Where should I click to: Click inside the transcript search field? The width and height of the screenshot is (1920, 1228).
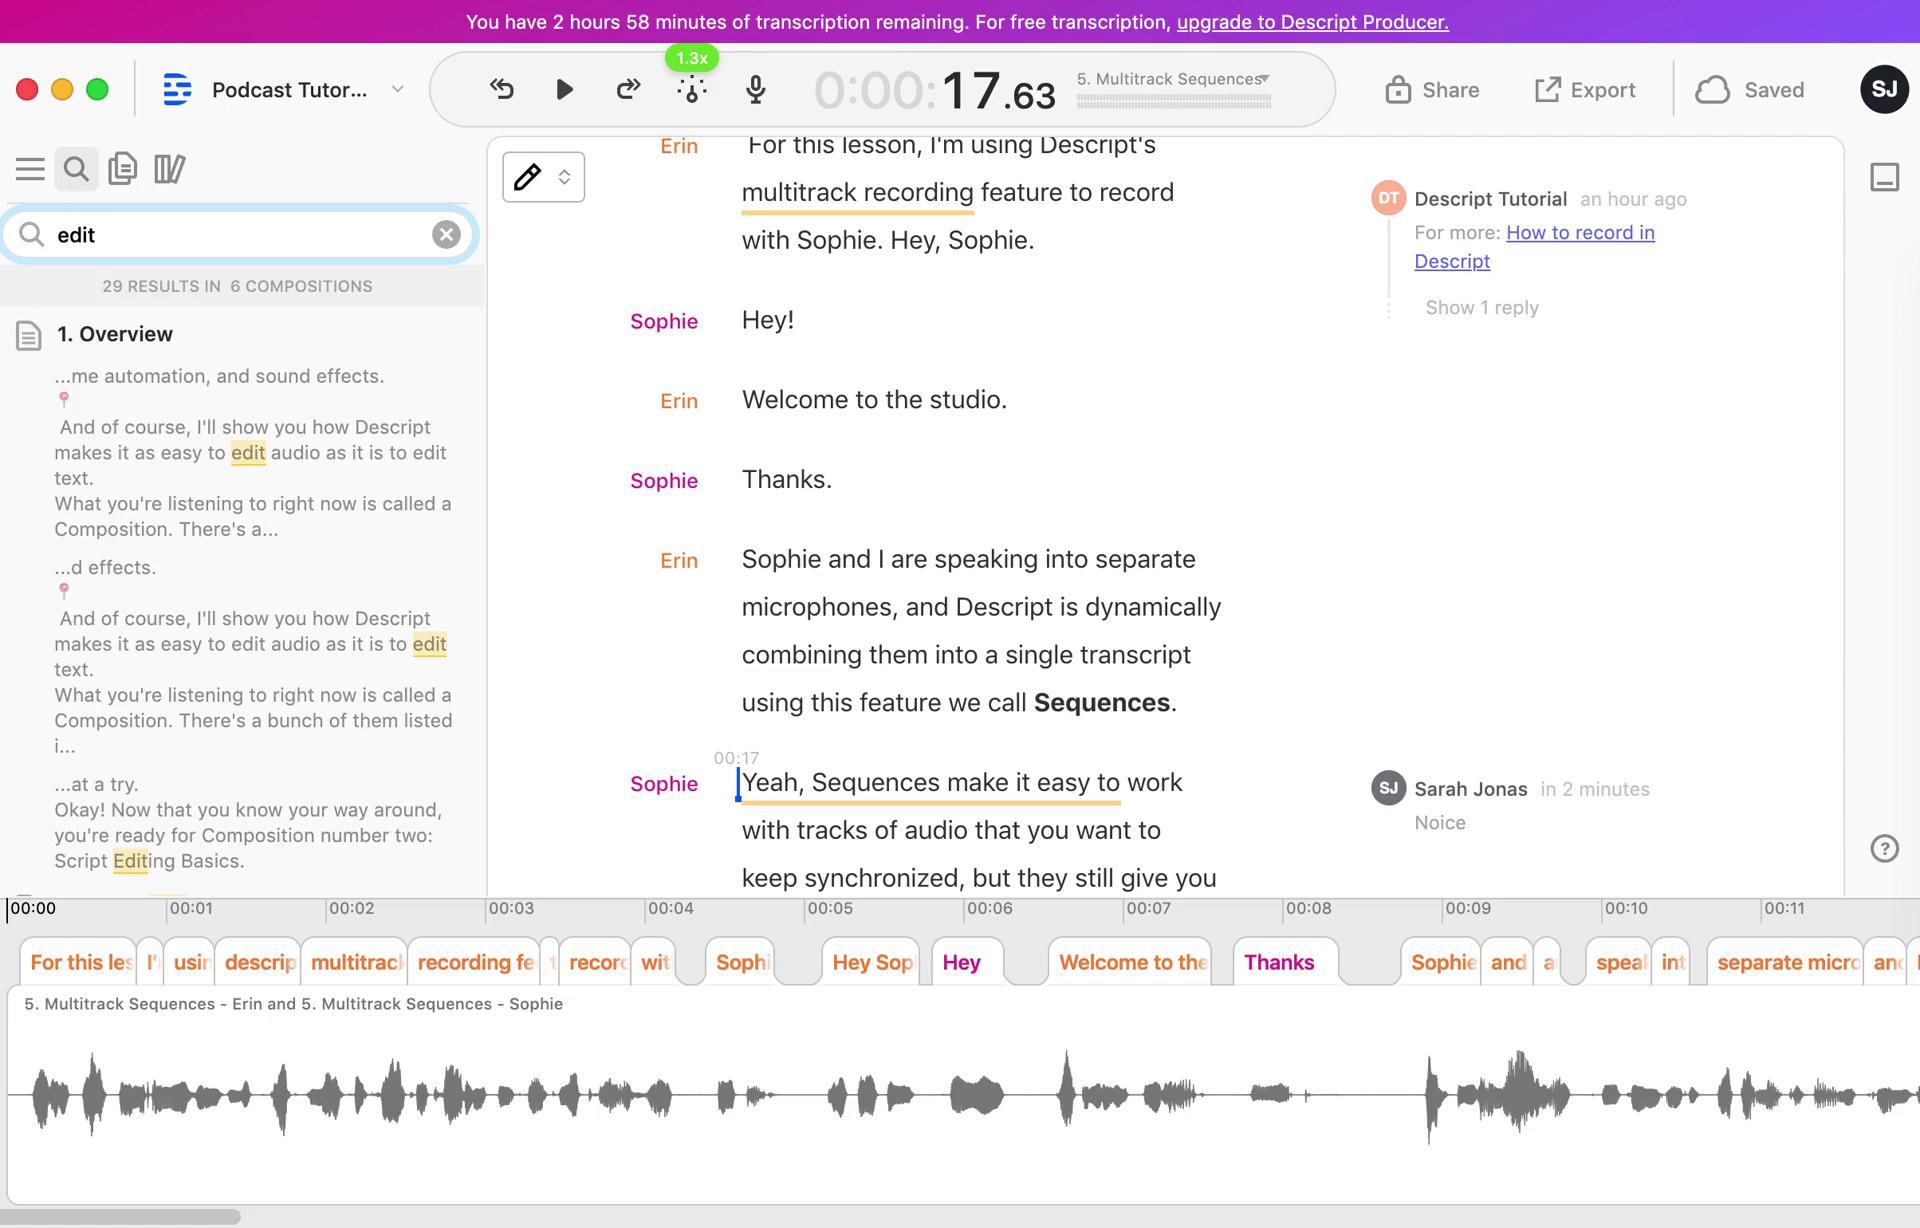click(238, 234)
